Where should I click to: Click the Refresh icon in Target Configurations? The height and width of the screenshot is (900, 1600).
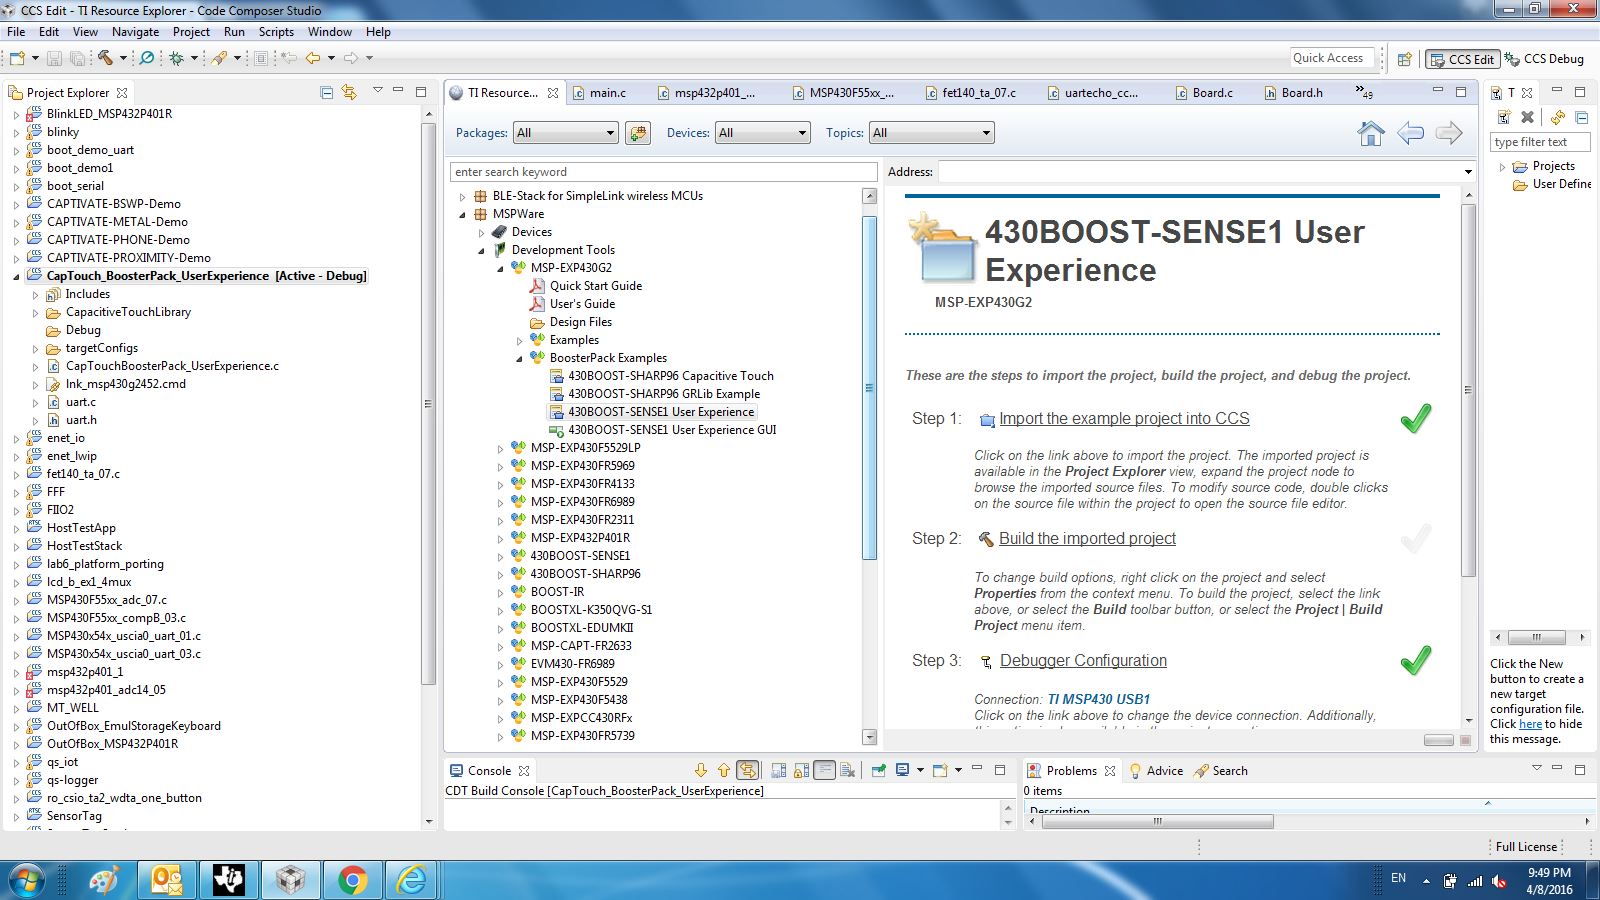click(1558, 117)
